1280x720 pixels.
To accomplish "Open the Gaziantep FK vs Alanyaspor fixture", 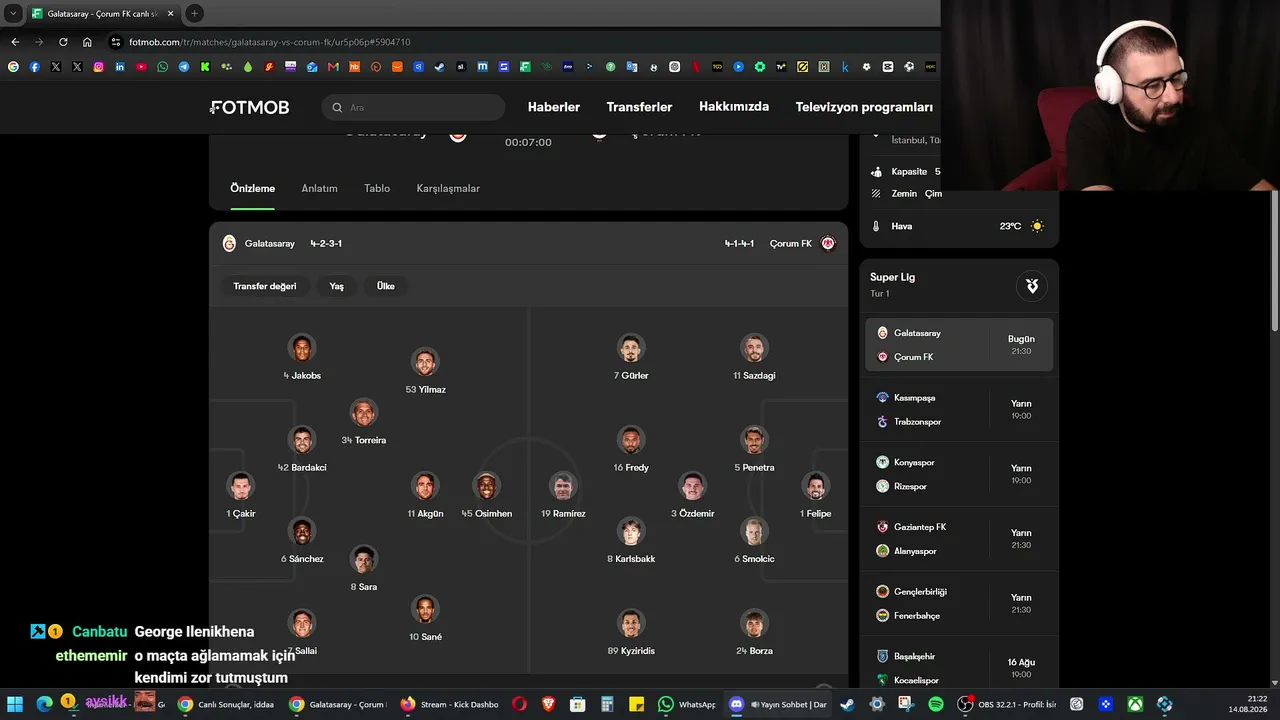I will 959,539.
